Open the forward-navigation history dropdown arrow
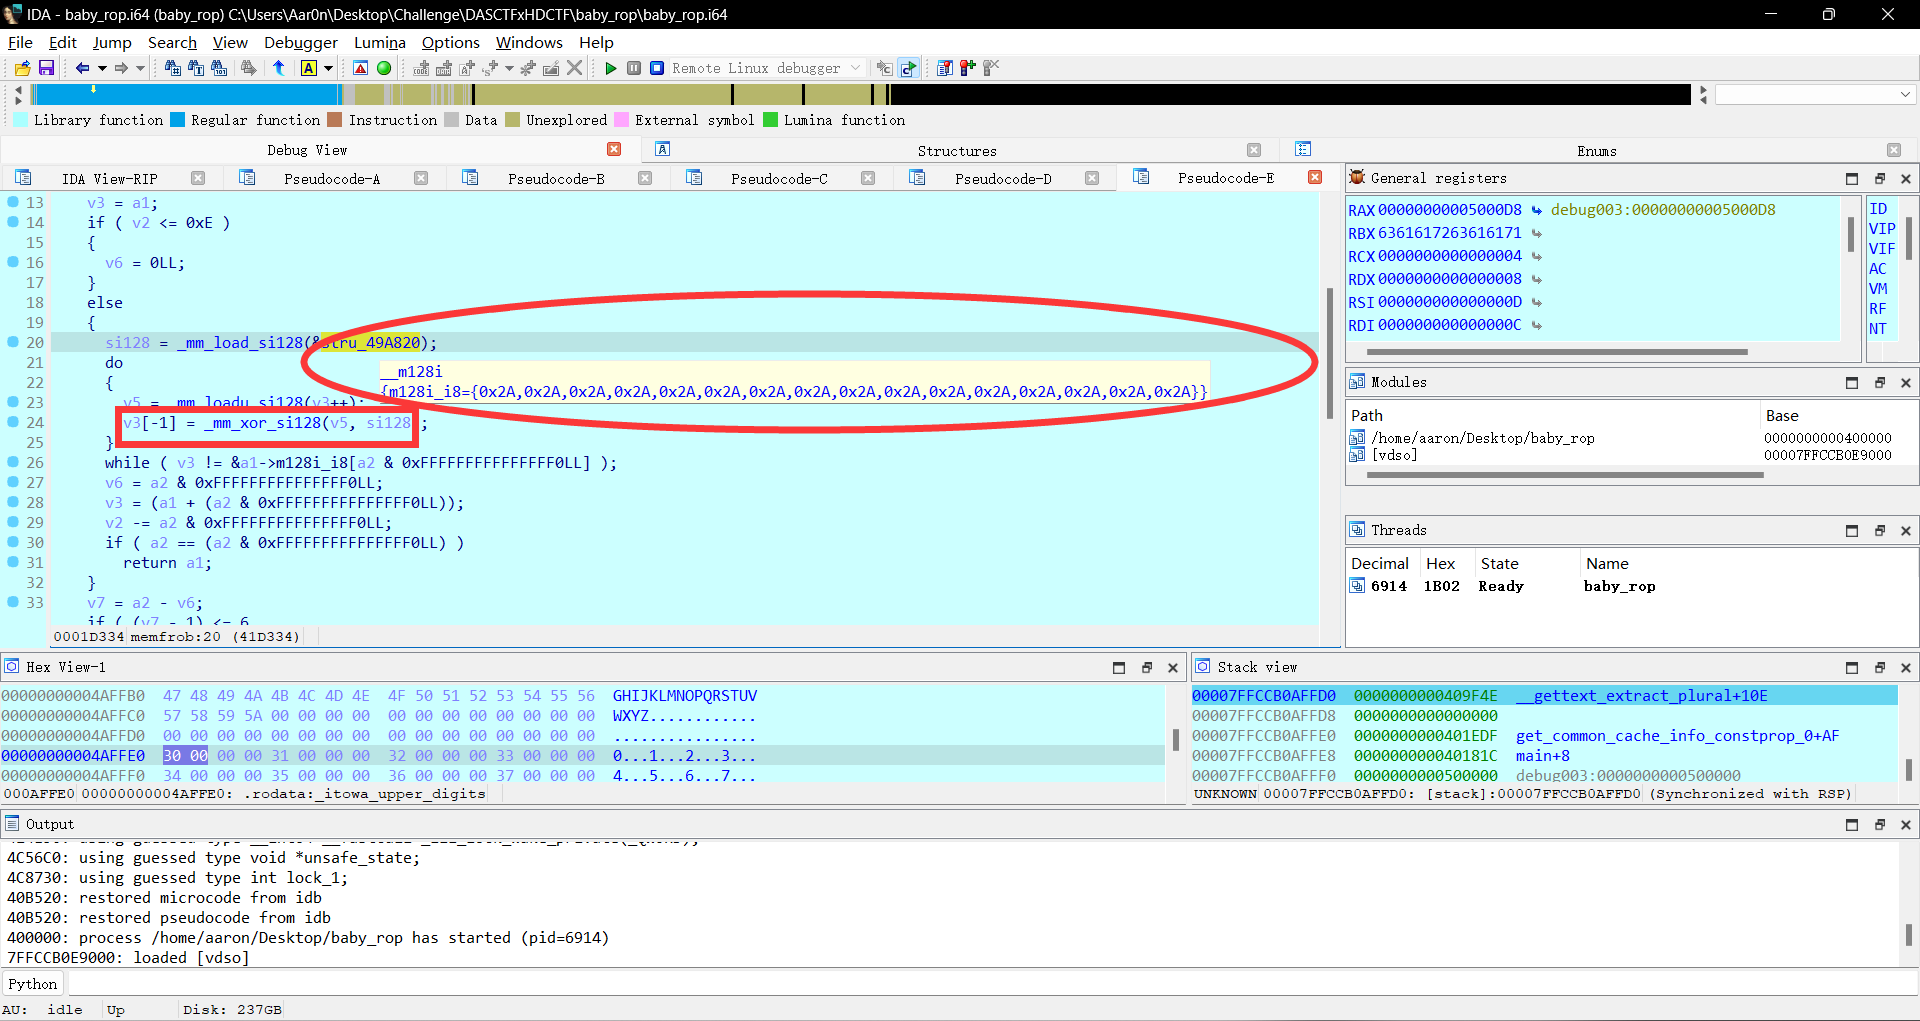Viewport: 1920px width, 1021px height. 140,68
